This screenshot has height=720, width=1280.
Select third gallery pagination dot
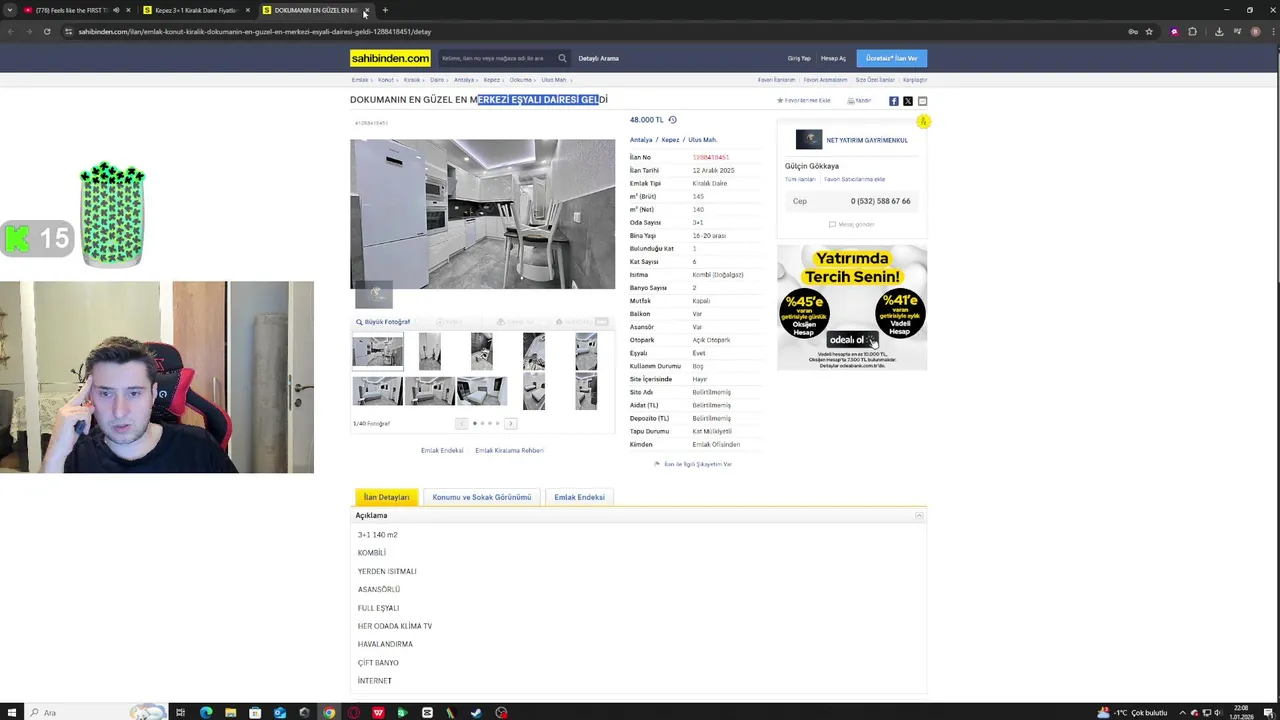point(490,423)
